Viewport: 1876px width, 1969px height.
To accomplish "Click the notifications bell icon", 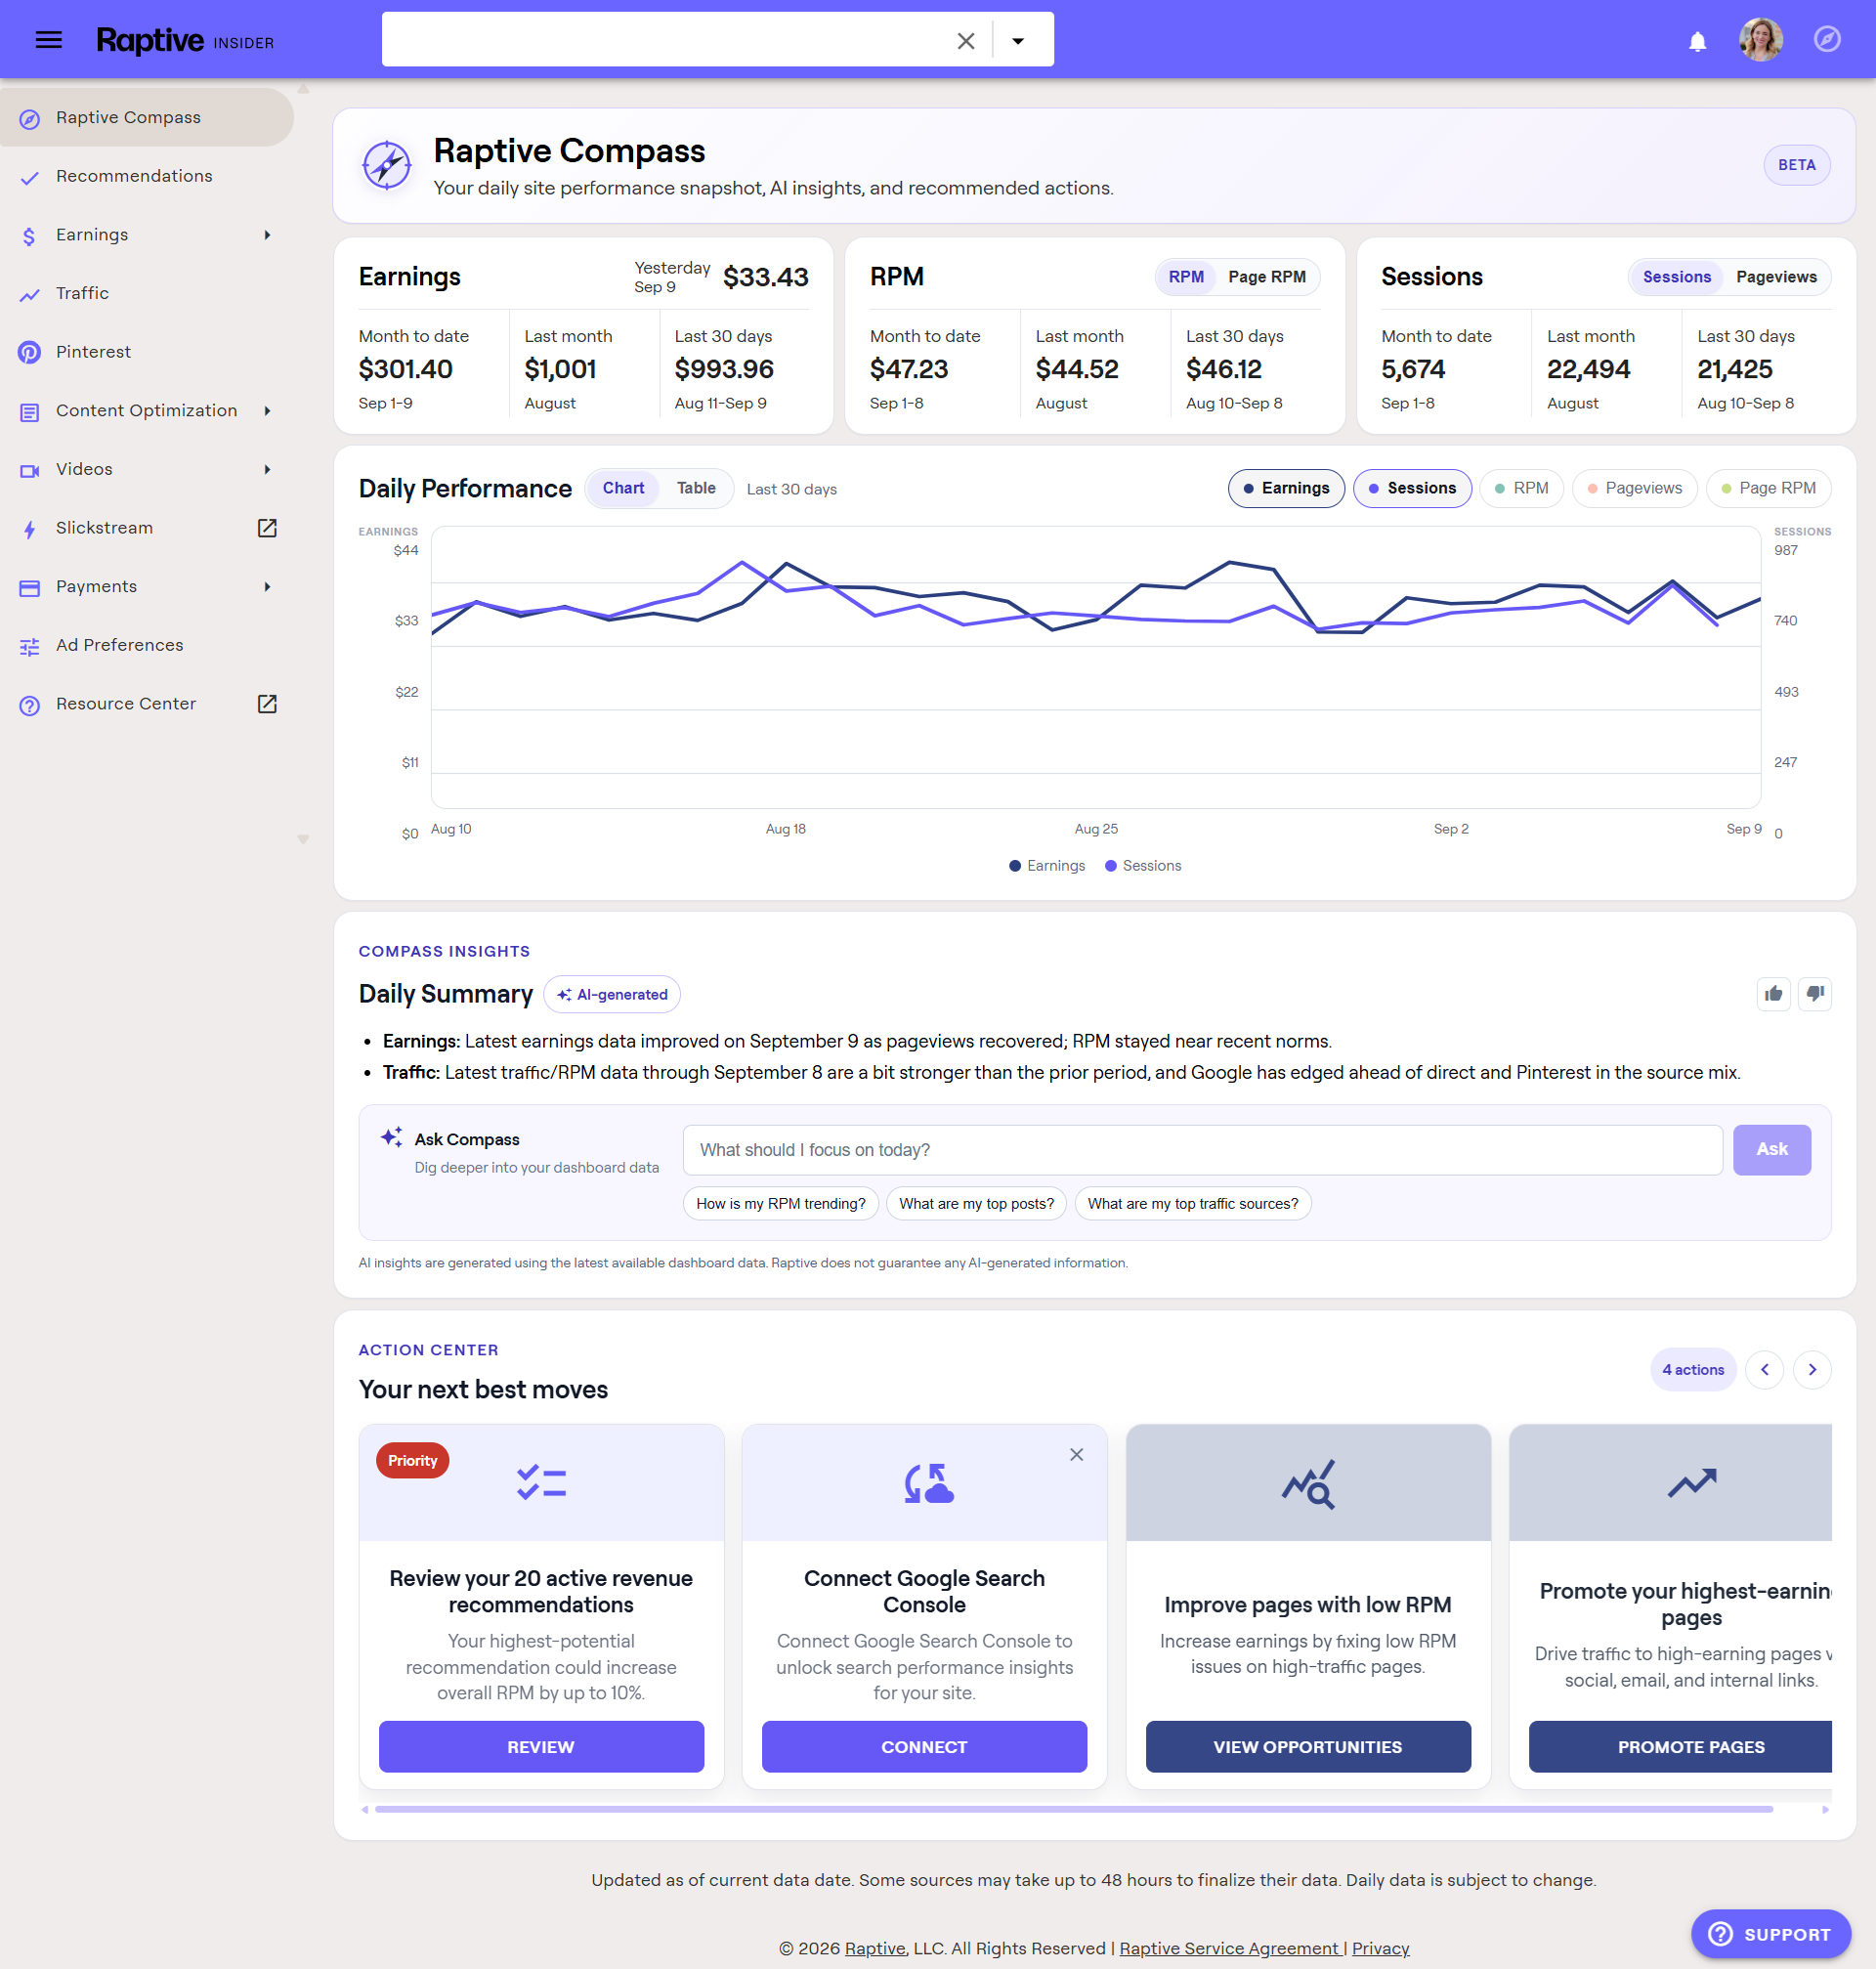I will [x=1697, y=41].
